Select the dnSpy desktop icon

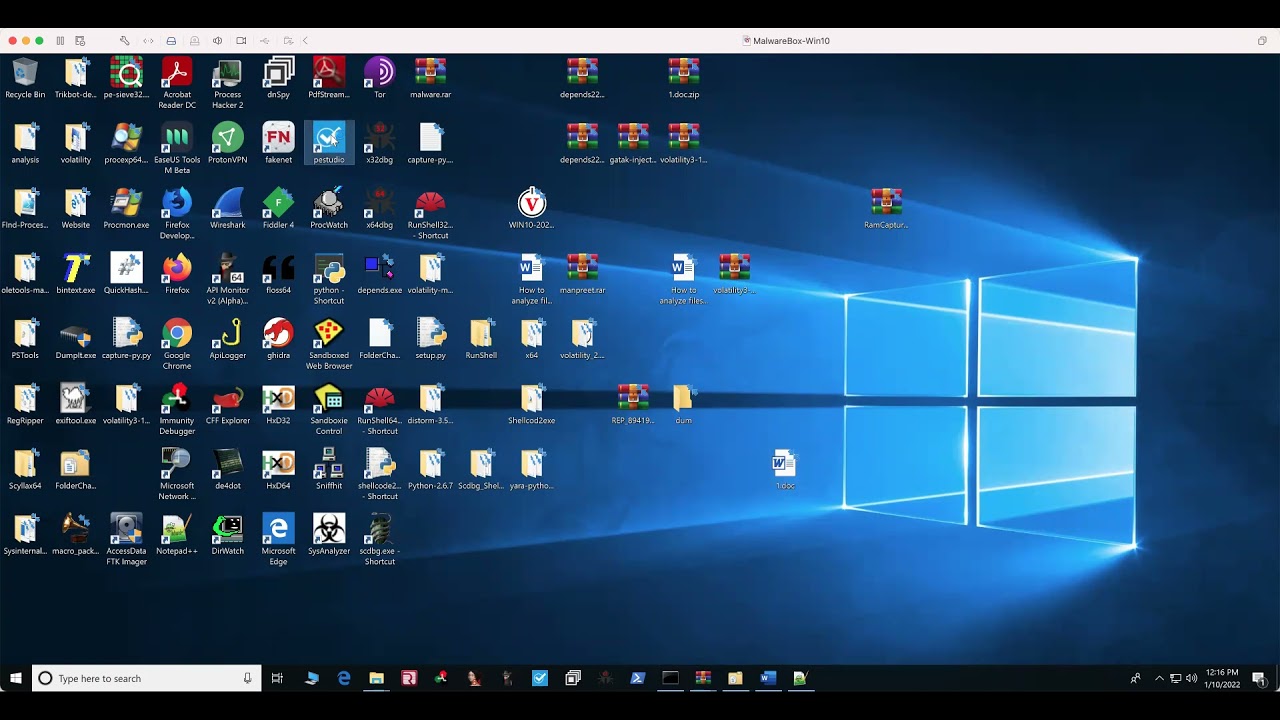coord(278,78)
